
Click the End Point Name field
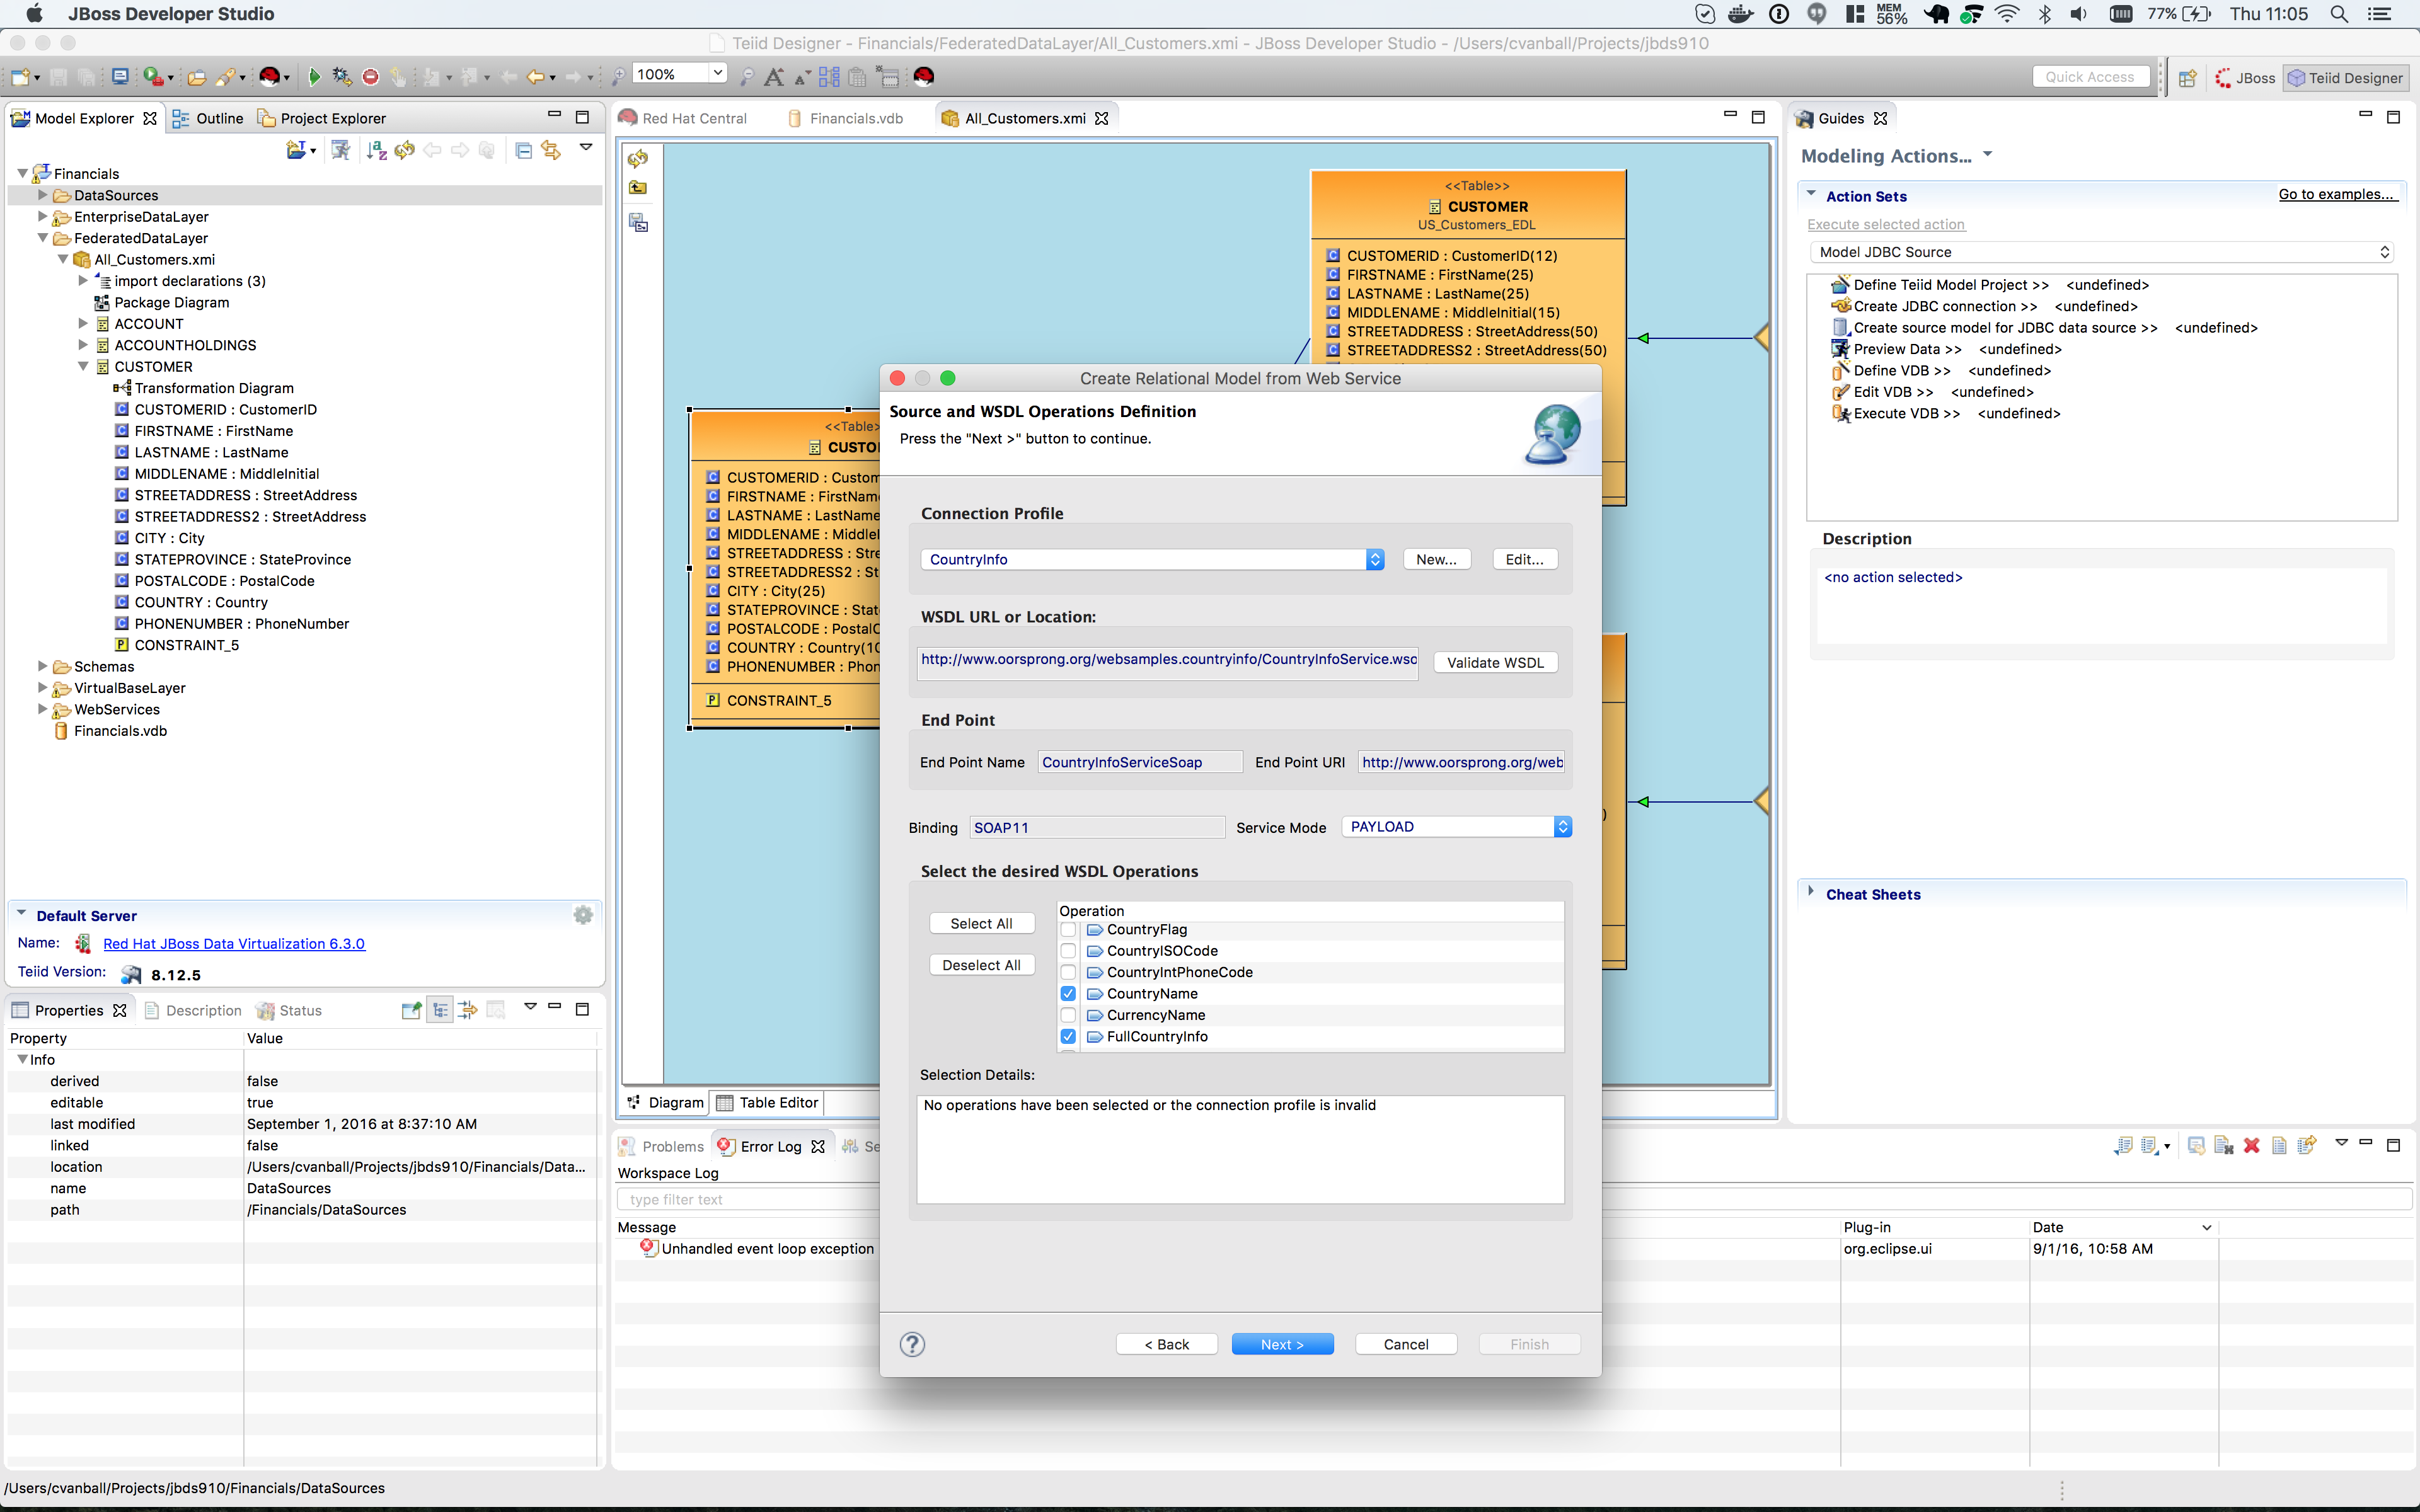click(x=1139, y=762)
